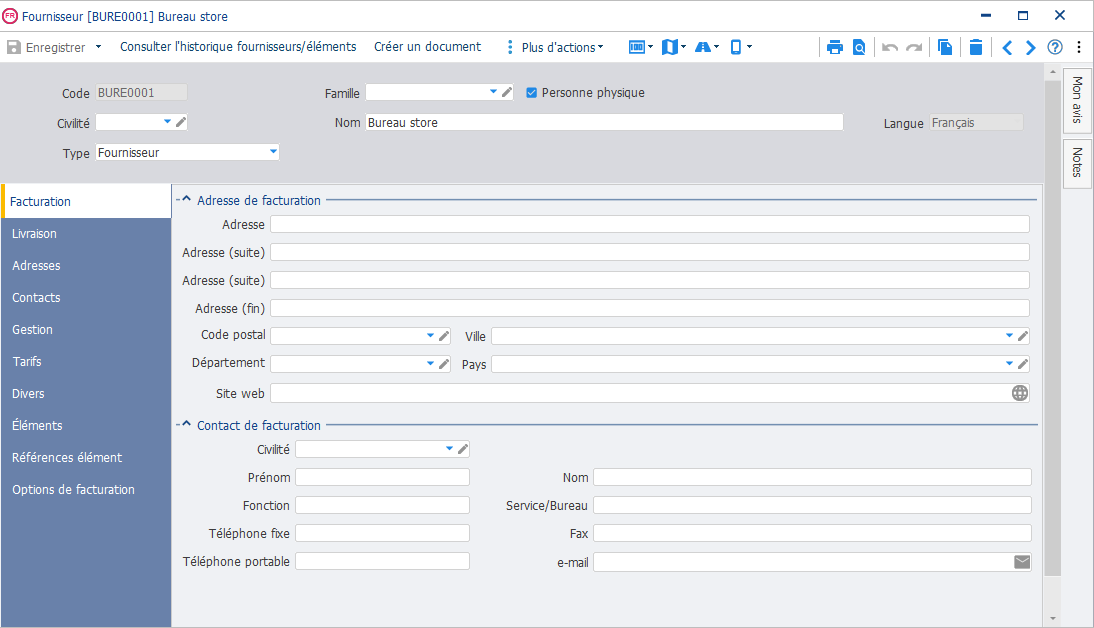
Task: Click the duplicate record icon
Action: tap(945, 47)
